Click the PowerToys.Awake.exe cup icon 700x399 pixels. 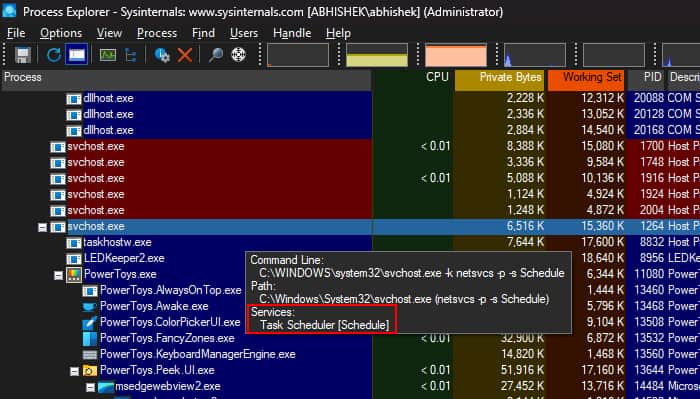(90, 307)
